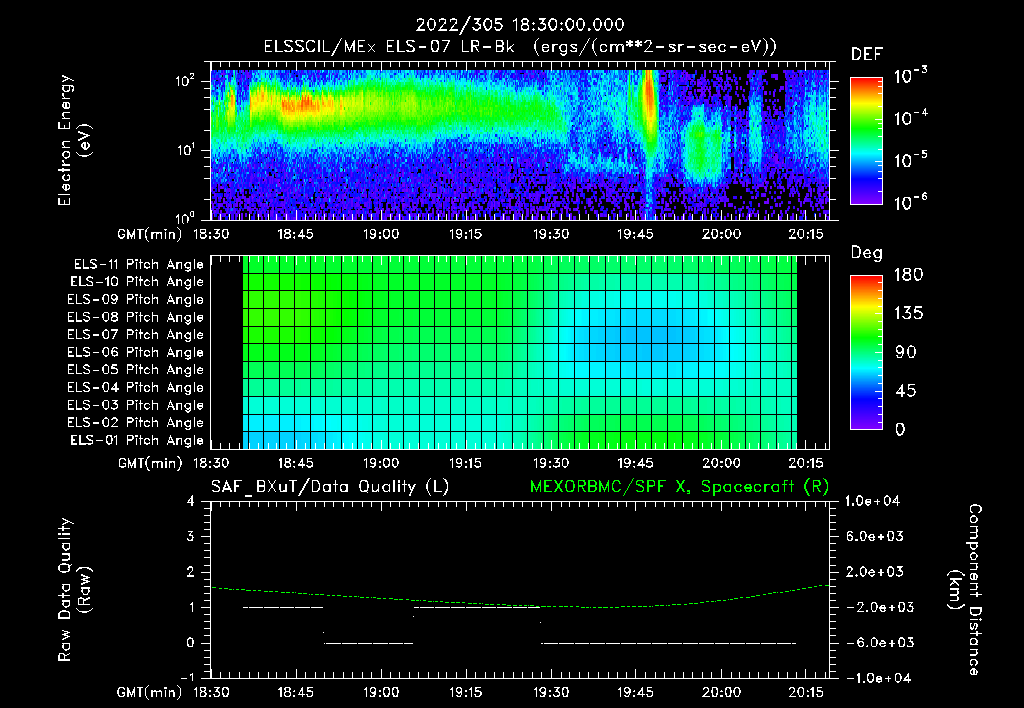Click the 0 tick on Deg scale
Screen dimensions: 1024x708
(900, 429)
